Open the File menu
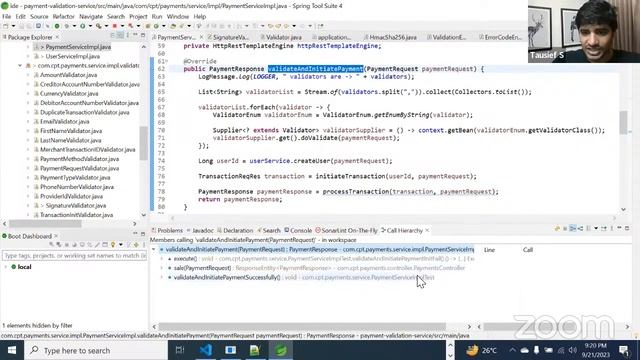This screenshot has width=640, height=360. (7, 16)
